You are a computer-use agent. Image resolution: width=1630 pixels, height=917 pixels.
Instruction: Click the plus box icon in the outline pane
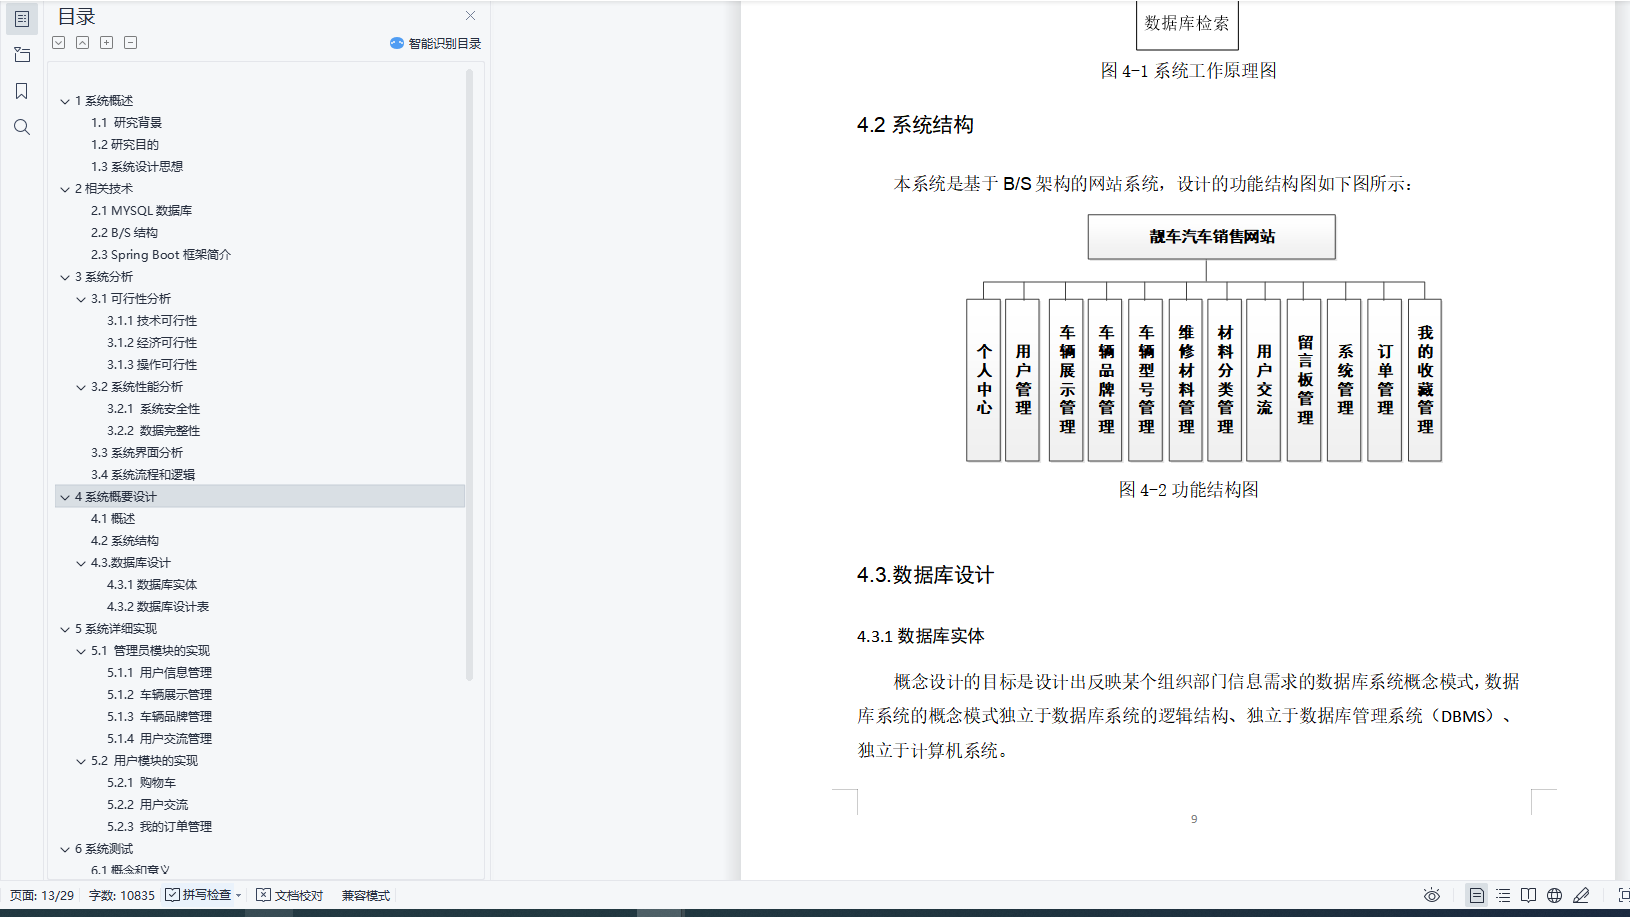(107, 43)
